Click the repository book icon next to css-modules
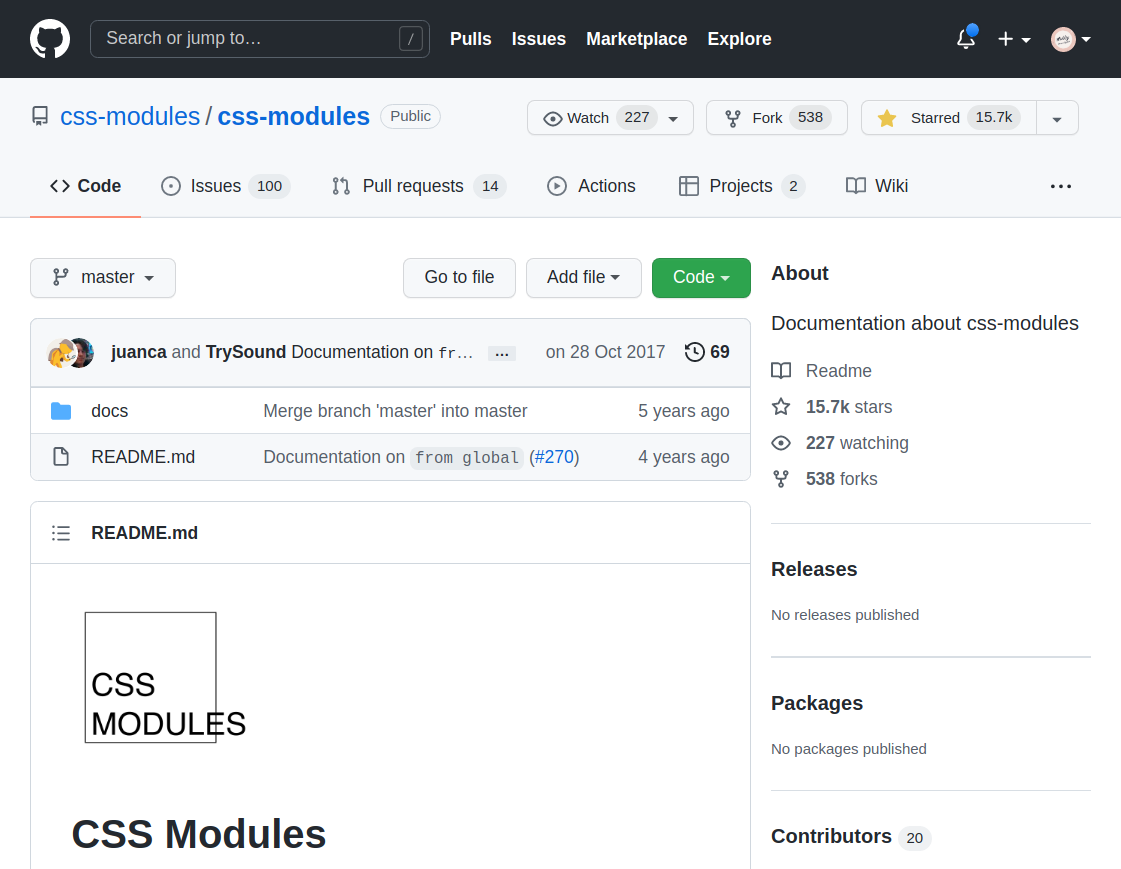The width and height of the screenshot is (1121, 869). [x=40, y=116]
